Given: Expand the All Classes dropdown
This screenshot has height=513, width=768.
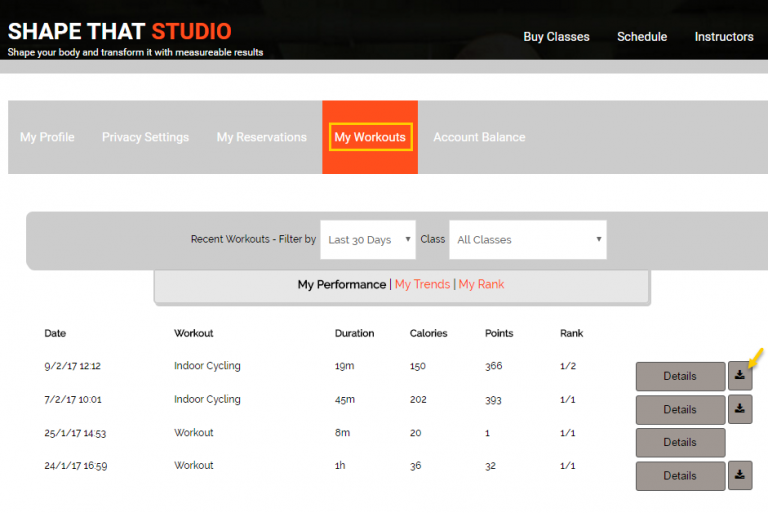Looking at the screenshot, I should coord(528,240).
